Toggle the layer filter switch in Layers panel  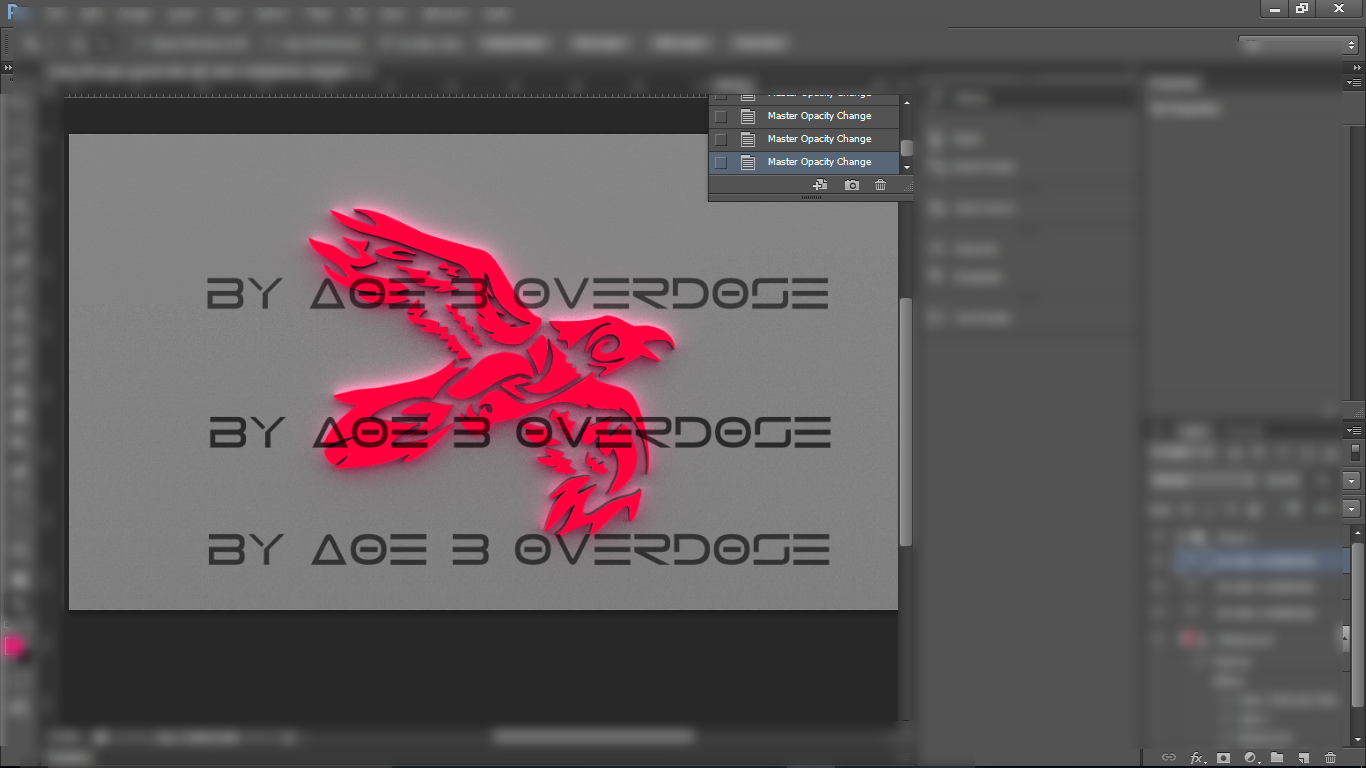1355,452
